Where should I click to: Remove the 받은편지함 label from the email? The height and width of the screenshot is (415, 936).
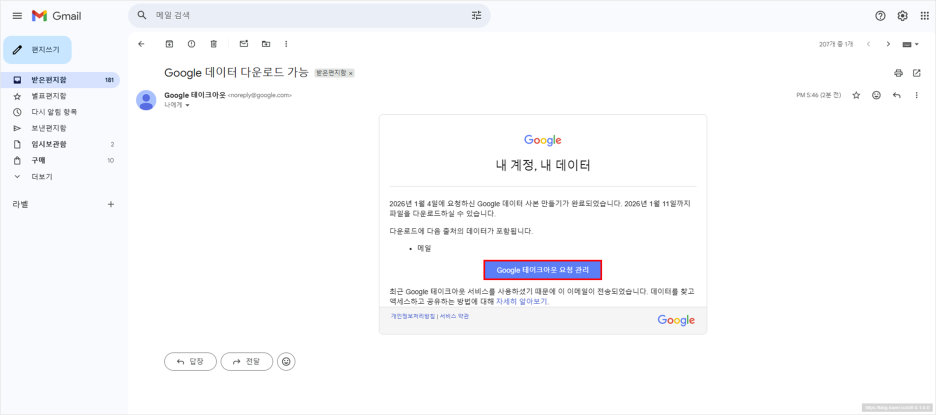coord(351,73)
